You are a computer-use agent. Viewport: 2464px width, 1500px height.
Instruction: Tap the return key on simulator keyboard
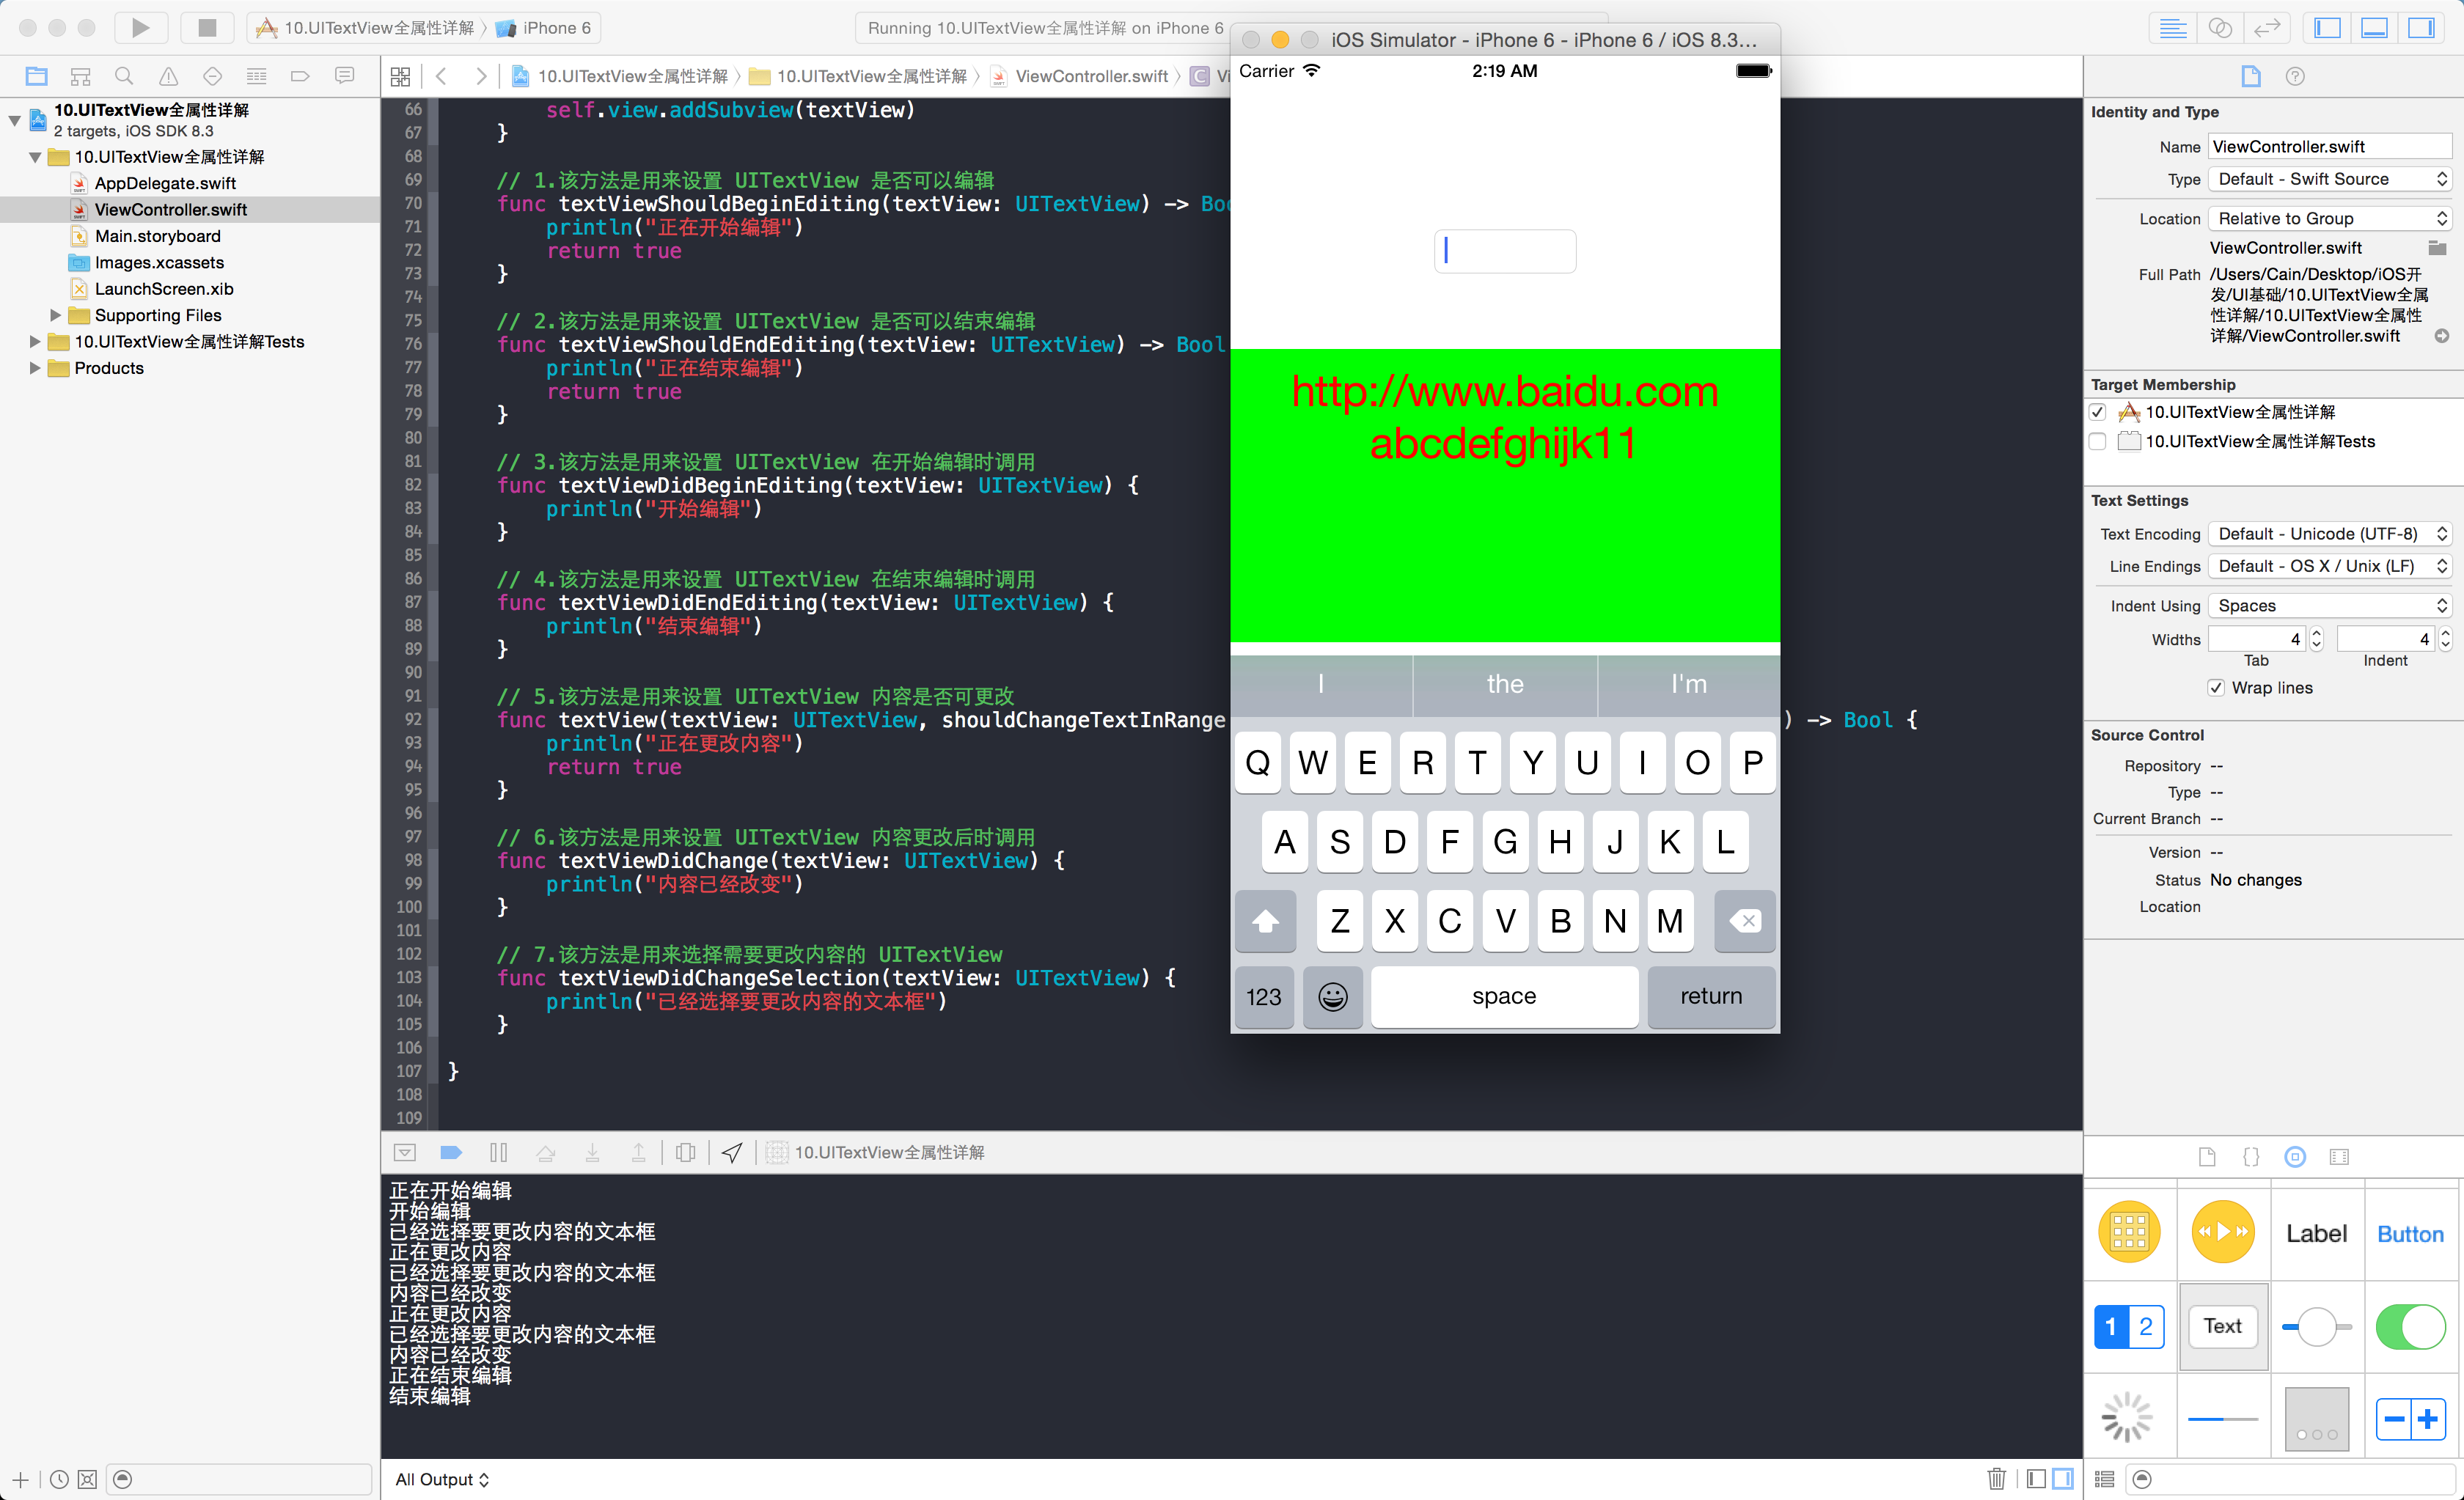pos(1711,996)
